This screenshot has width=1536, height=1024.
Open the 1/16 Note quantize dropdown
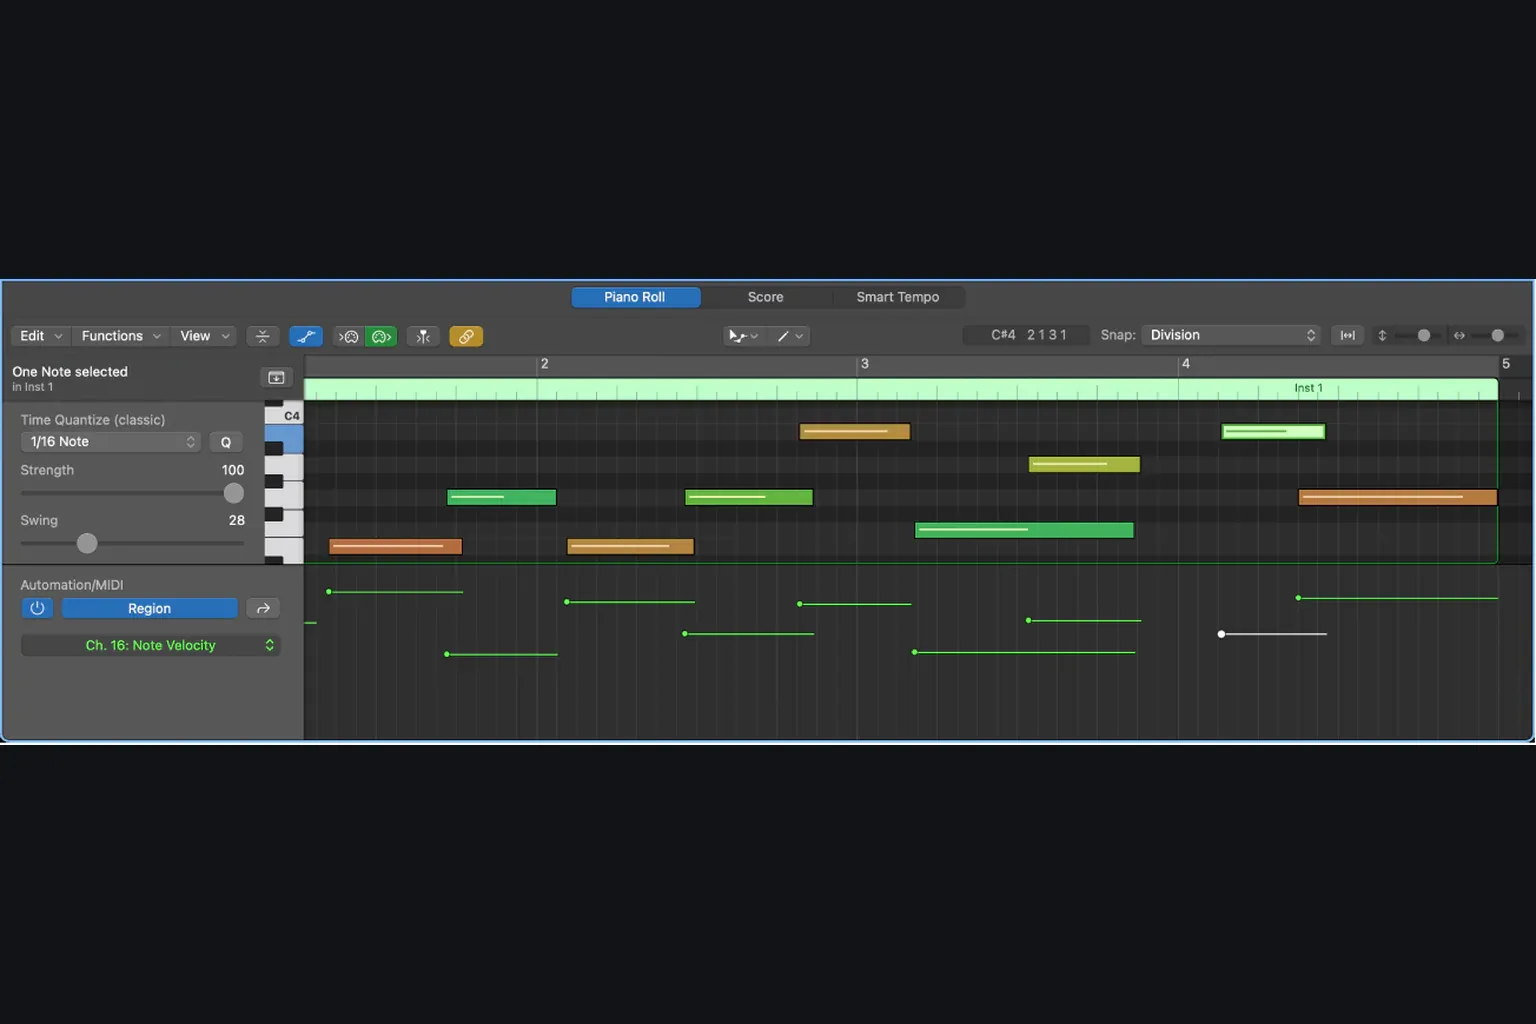(111, 442)
